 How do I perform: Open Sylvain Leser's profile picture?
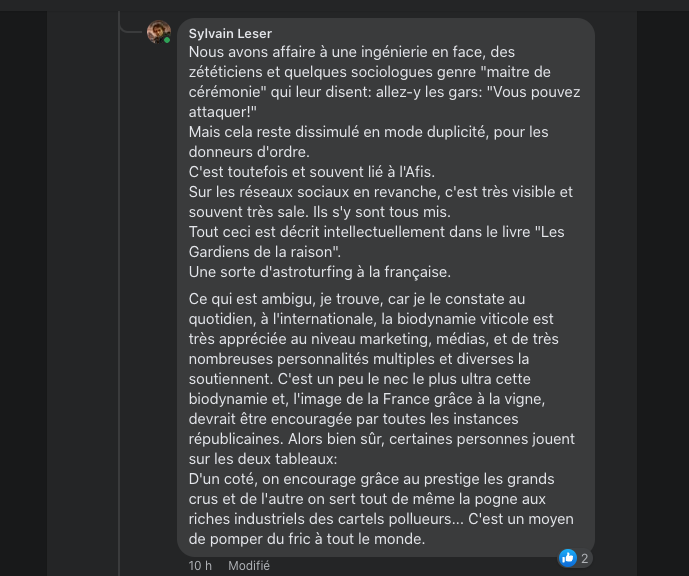(158, 31)
